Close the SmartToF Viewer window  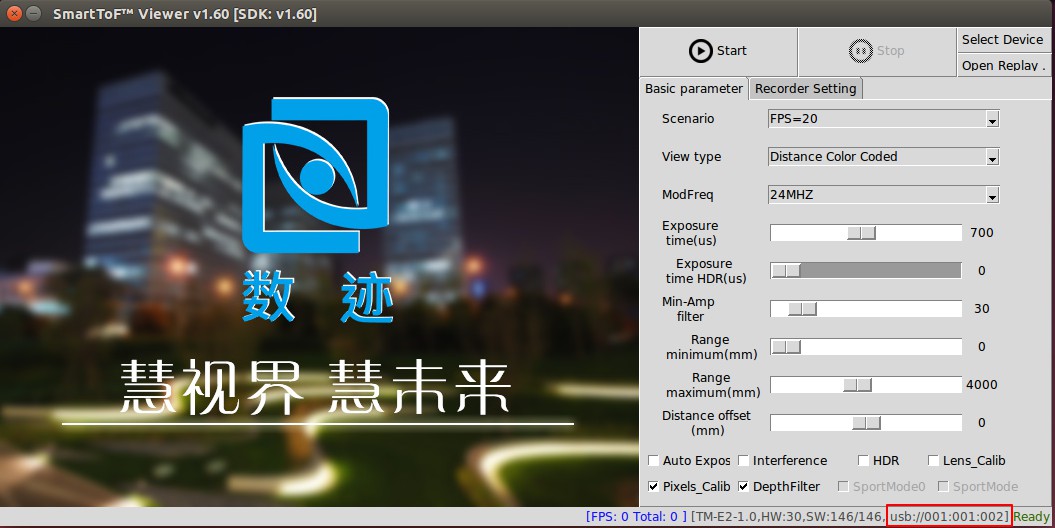click(x=13, y=13)
